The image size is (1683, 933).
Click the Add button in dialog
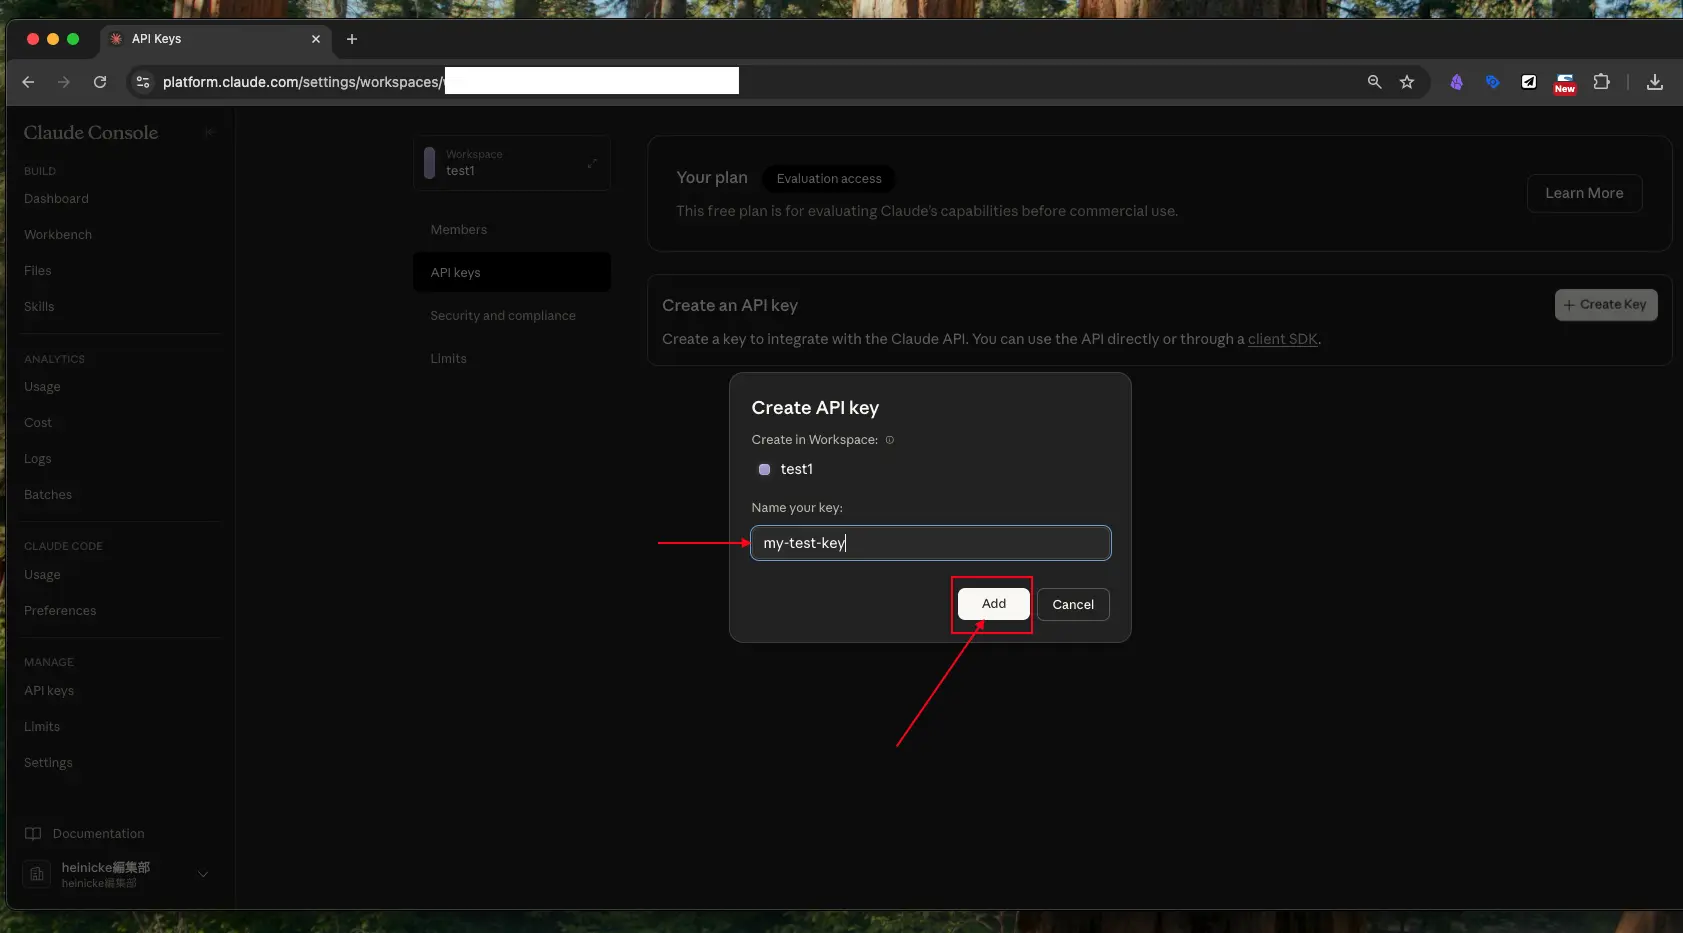(x=993, y=604)
